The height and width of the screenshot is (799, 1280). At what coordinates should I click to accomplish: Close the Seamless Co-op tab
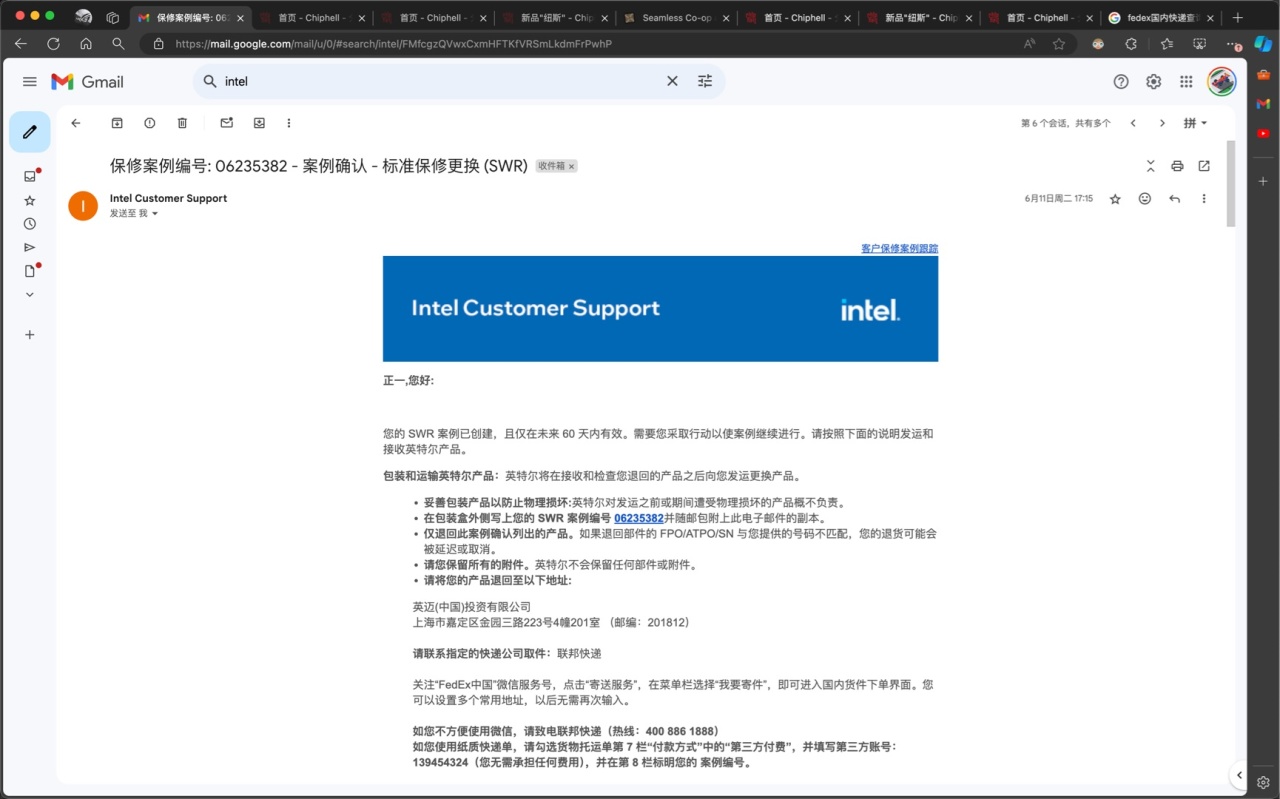click(x=725, y=18)
